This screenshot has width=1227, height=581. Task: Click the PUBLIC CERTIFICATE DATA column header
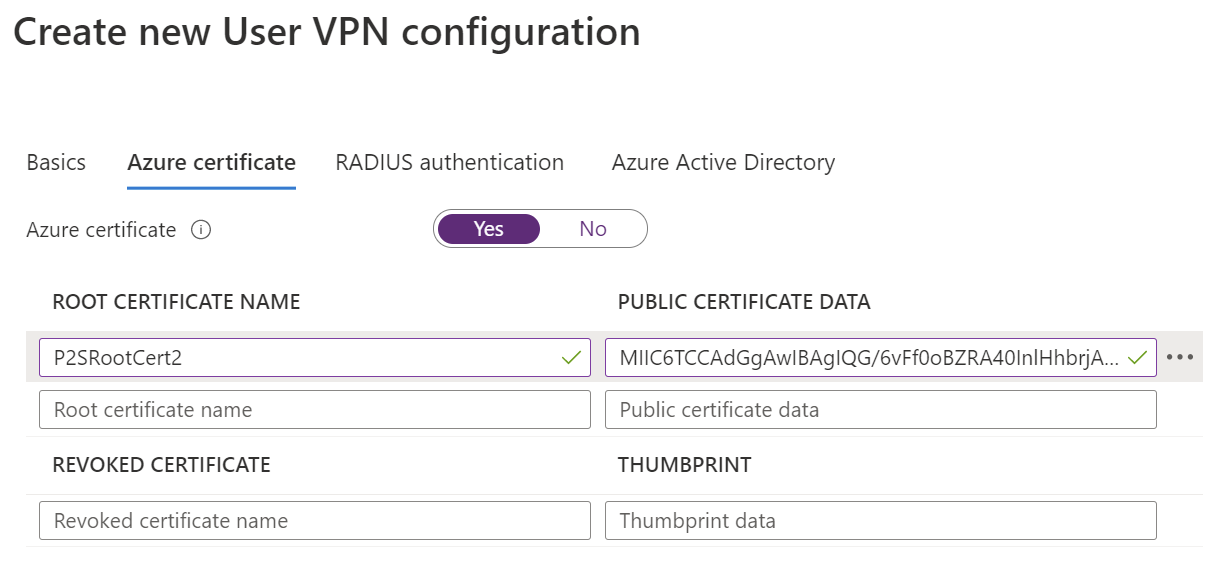744,302
